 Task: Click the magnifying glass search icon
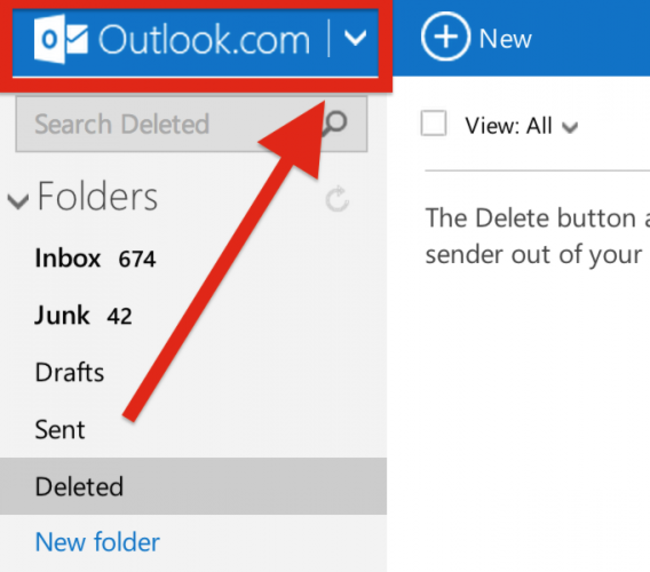[x=334, y=123]
